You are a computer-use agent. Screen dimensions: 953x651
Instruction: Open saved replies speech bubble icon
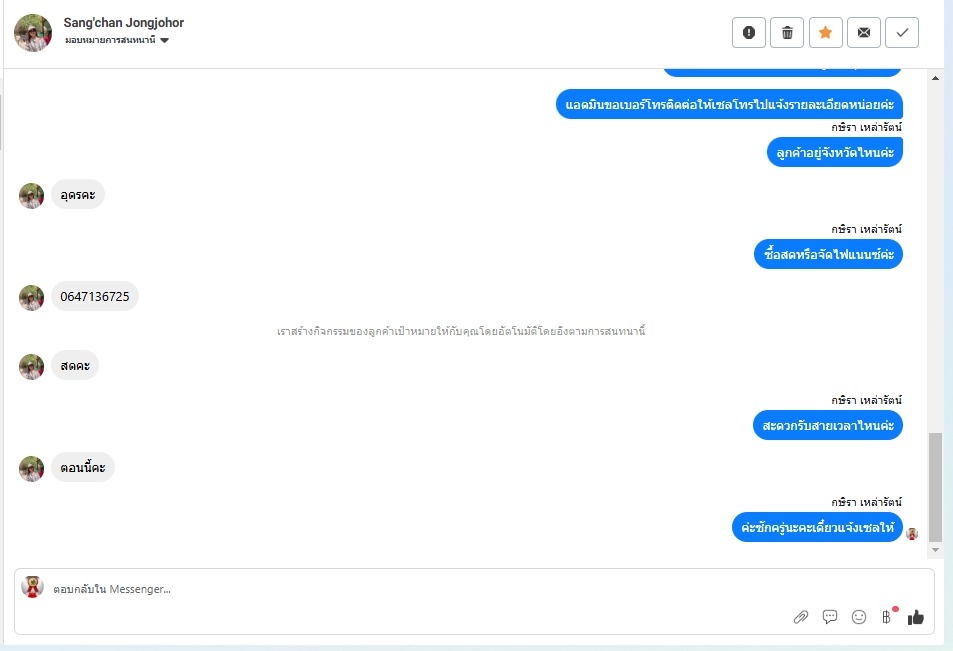pyautogui.click(x=830, y=617)
